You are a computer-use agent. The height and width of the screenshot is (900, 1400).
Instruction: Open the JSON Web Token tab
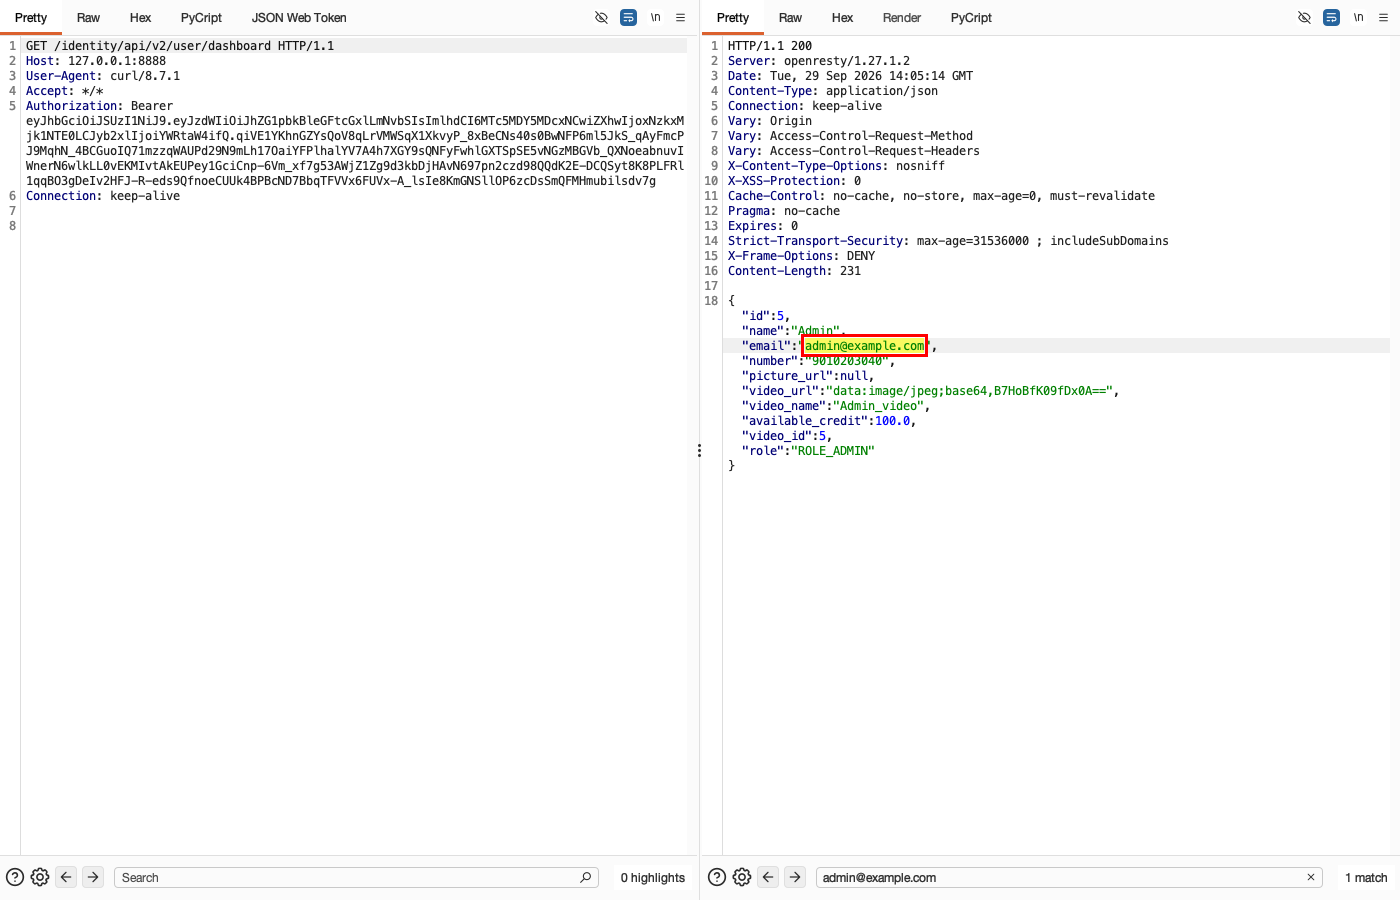point(299,18)
